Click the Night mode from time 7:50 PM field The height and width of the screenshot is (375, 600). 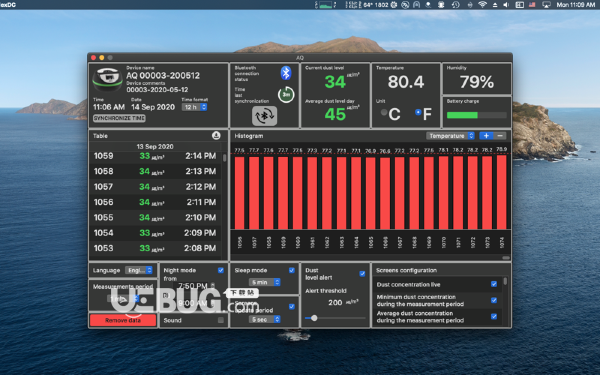click(x=194, y=286)
